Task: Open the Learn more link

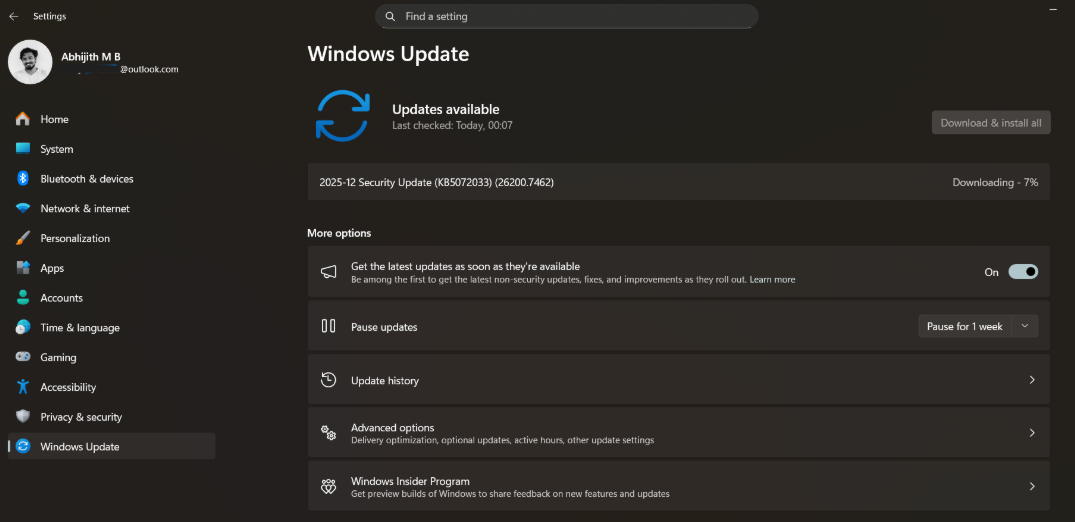Action: (x=772, y=280)
